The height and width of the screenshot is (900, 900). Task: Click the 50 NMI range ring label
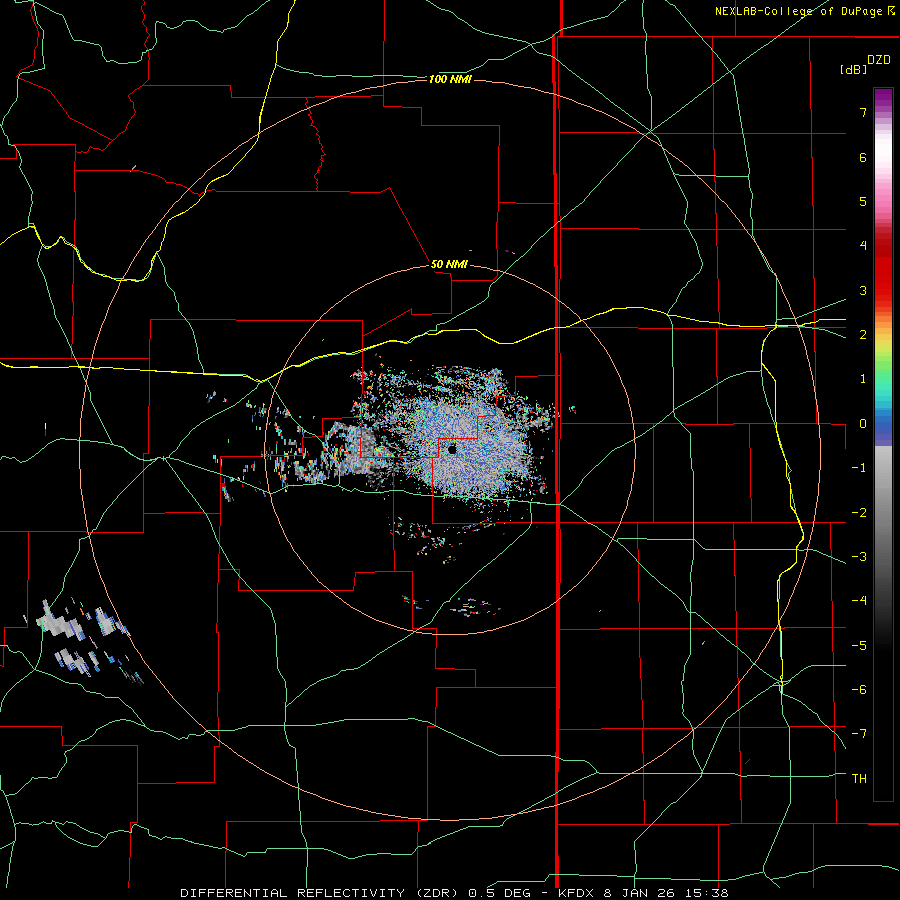coord(449,264)
